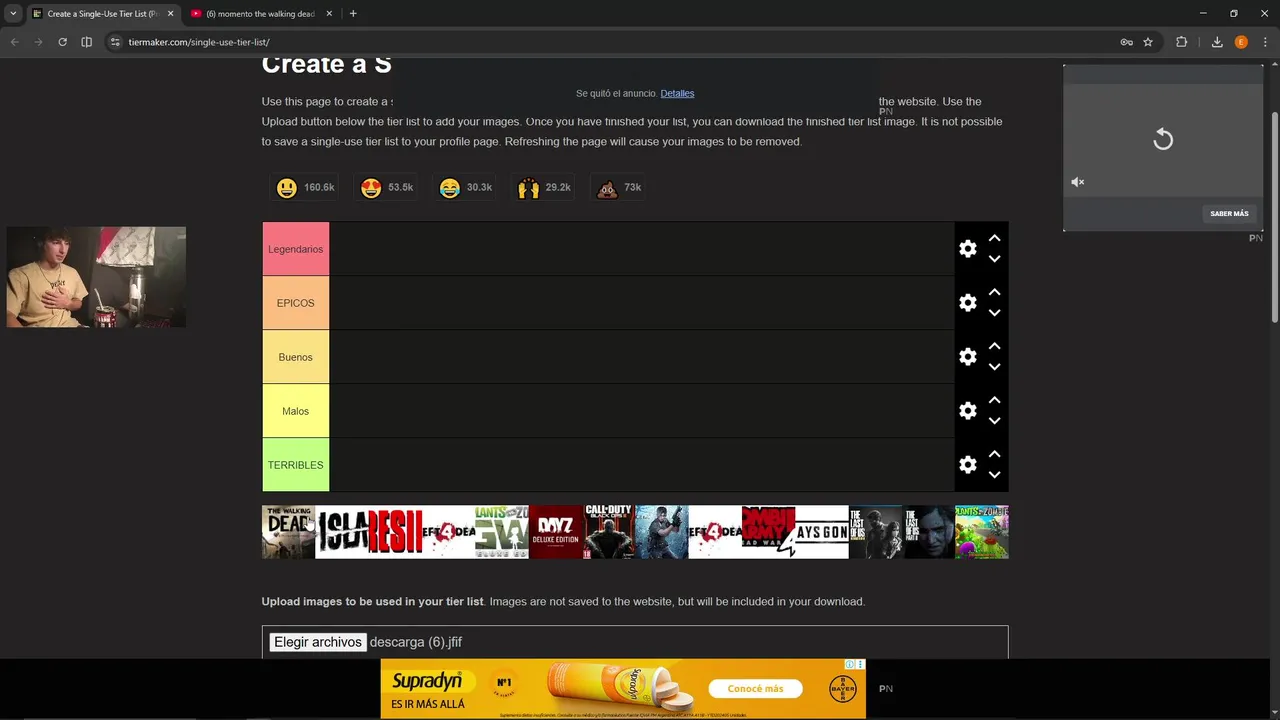React with heart-eyes emoji 53.5k

pos(387,188)
